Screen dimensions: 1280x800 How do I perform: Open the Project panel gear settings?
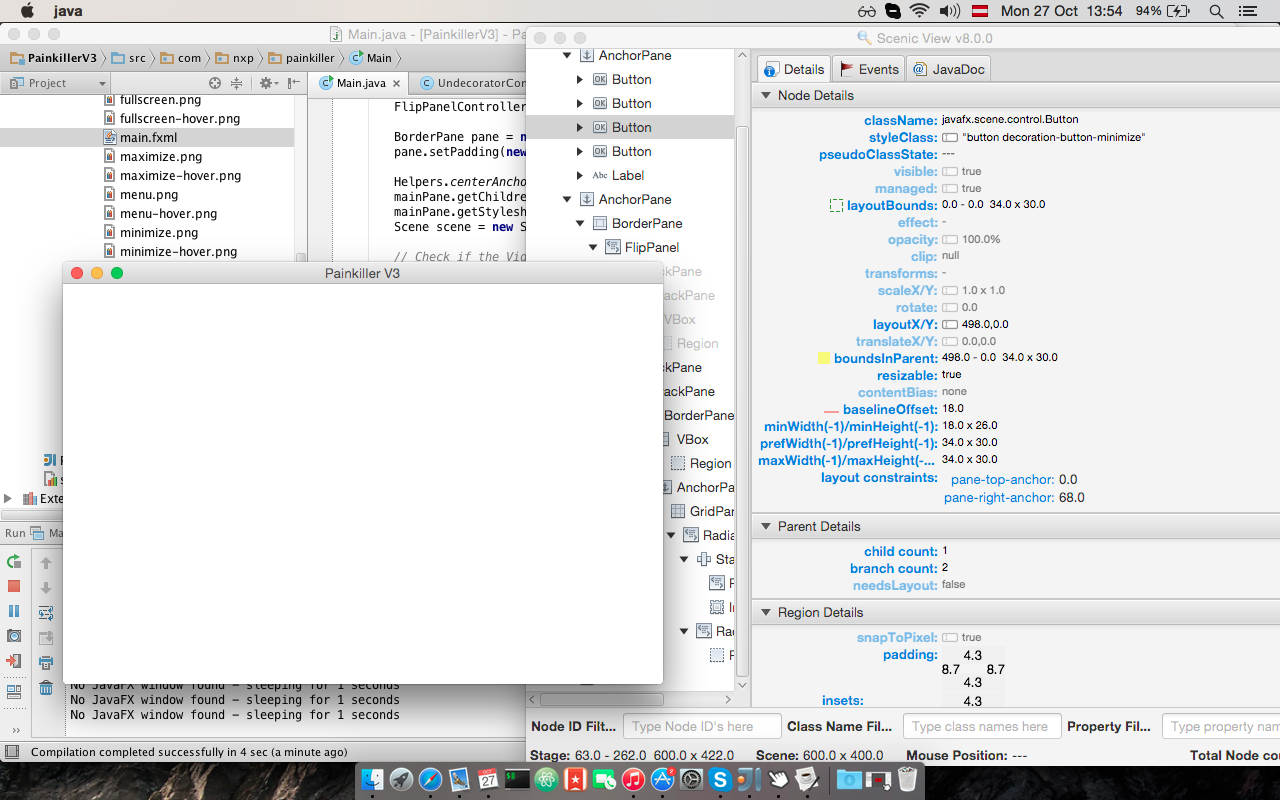pos(267,83)
